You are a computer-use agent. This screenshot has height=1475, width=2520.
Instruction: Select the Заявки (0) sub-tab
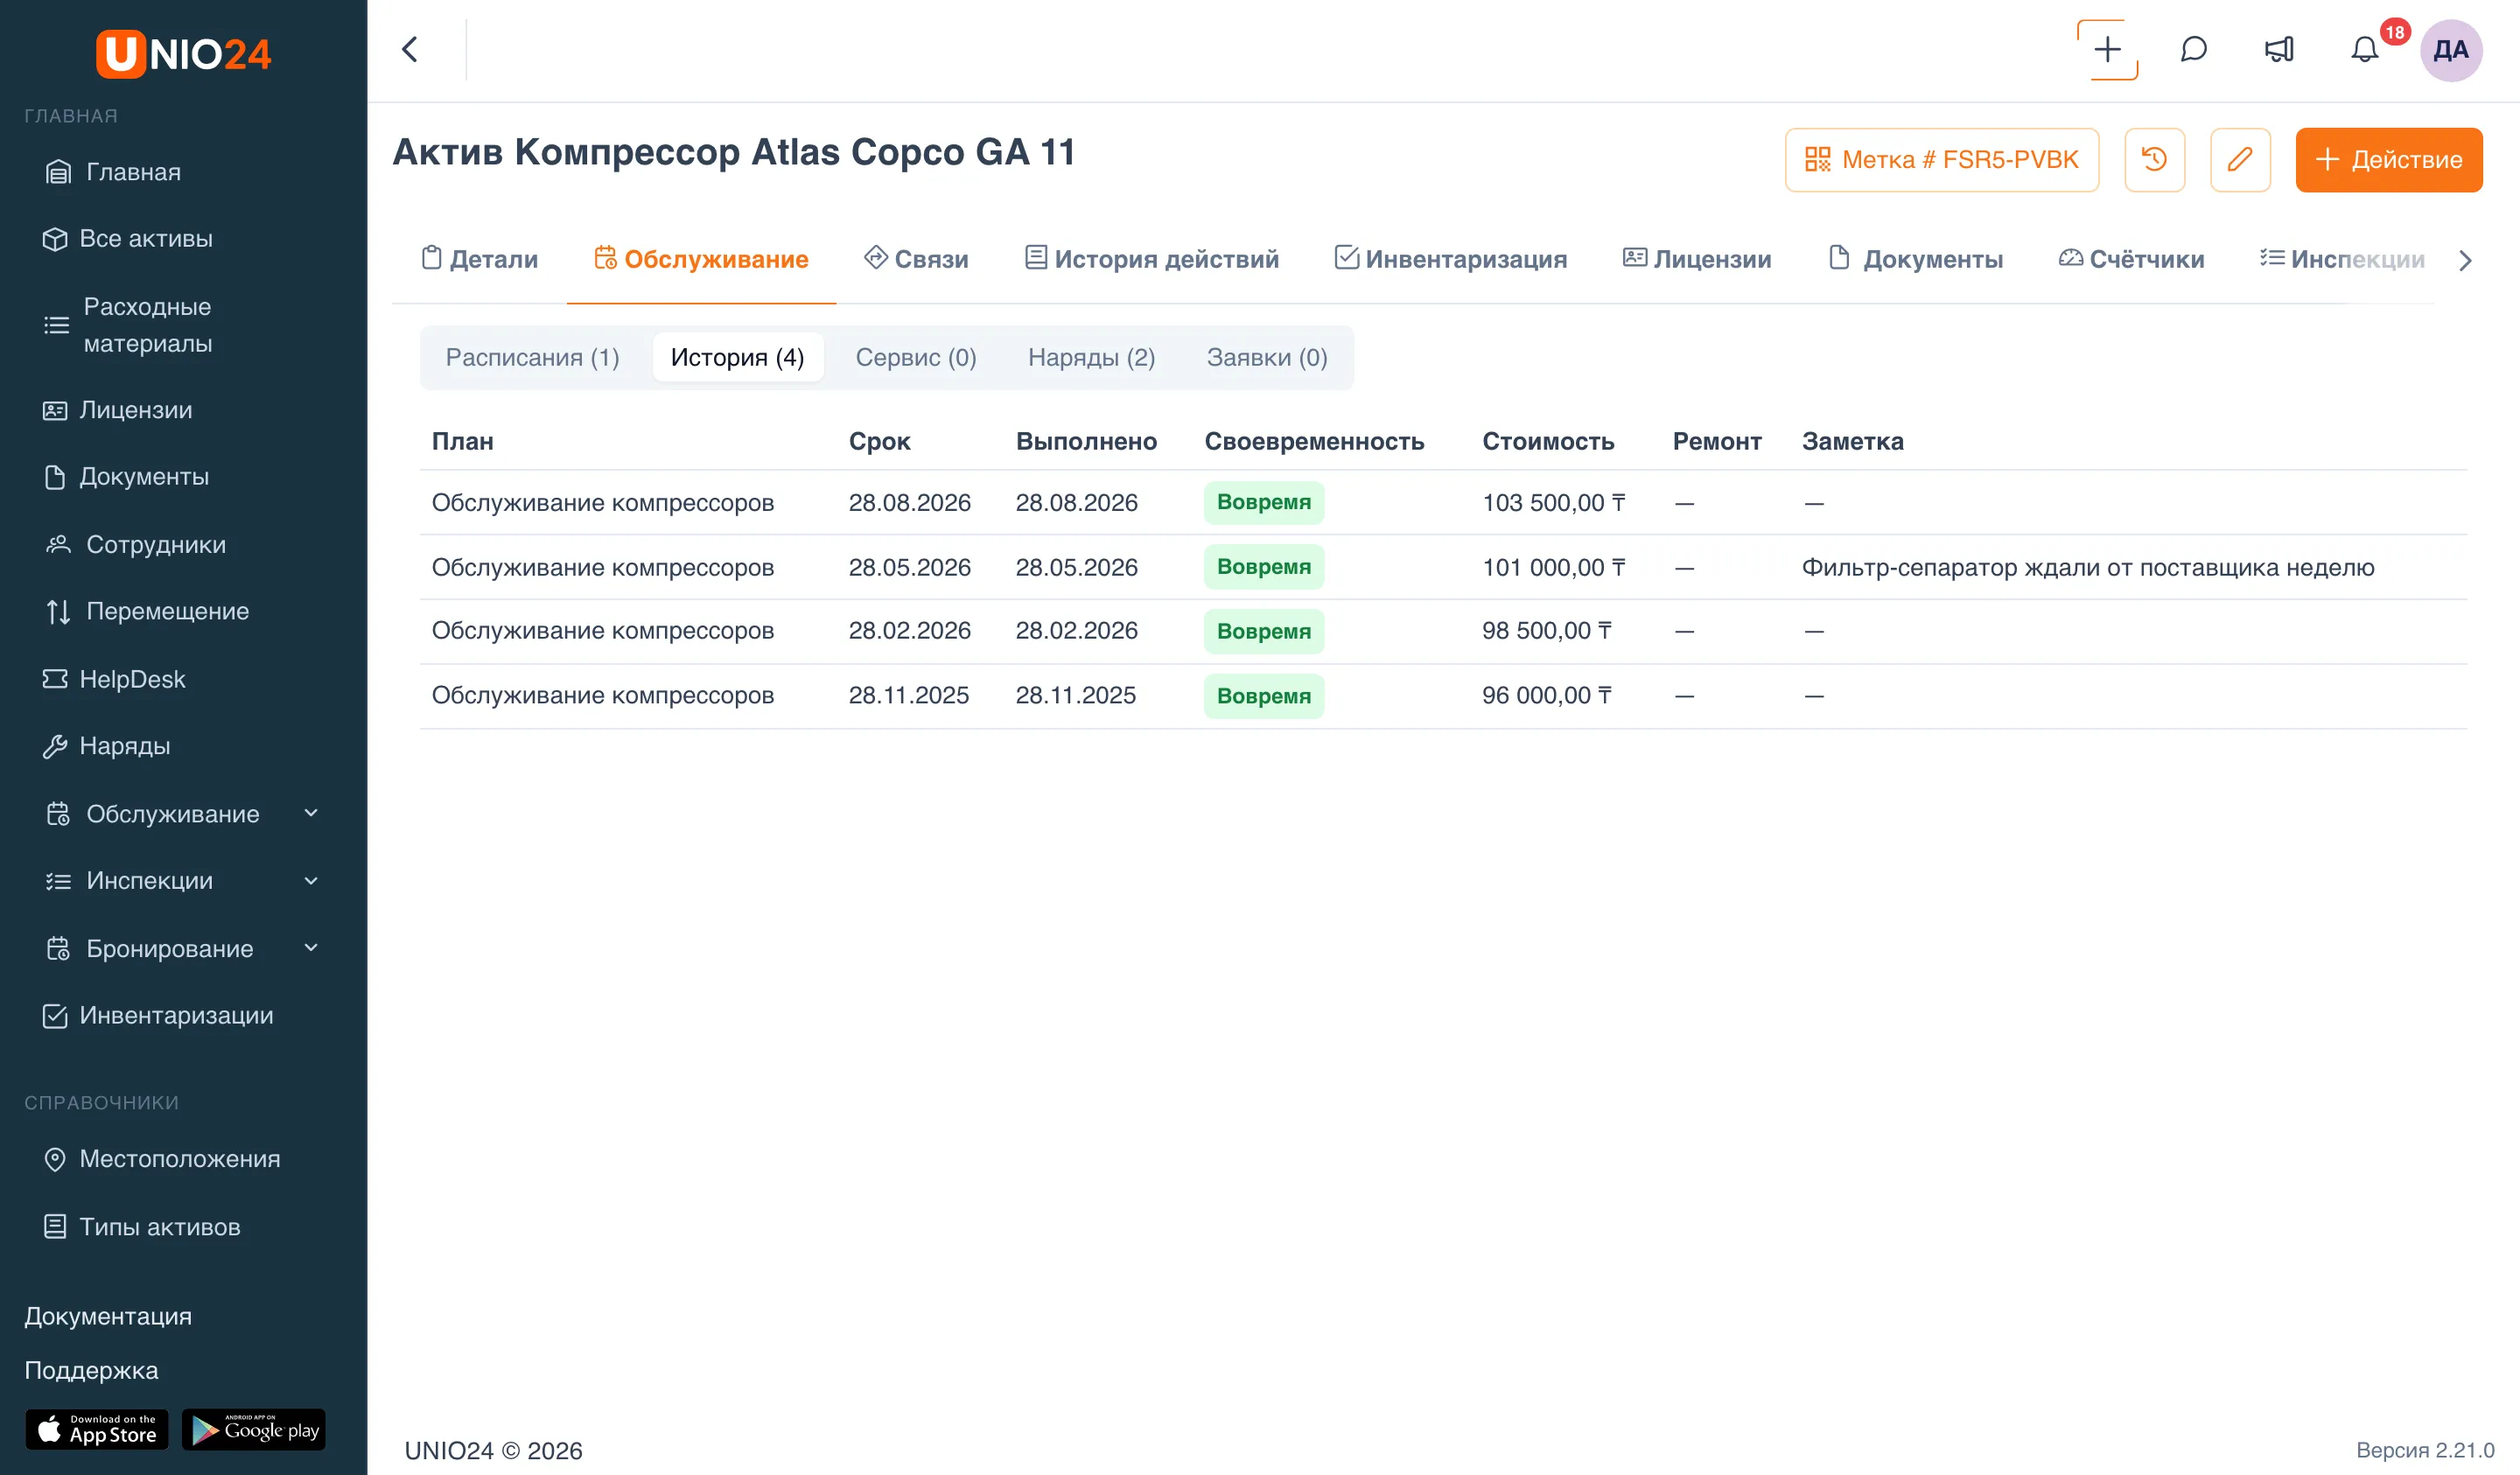click(1266, 357)
